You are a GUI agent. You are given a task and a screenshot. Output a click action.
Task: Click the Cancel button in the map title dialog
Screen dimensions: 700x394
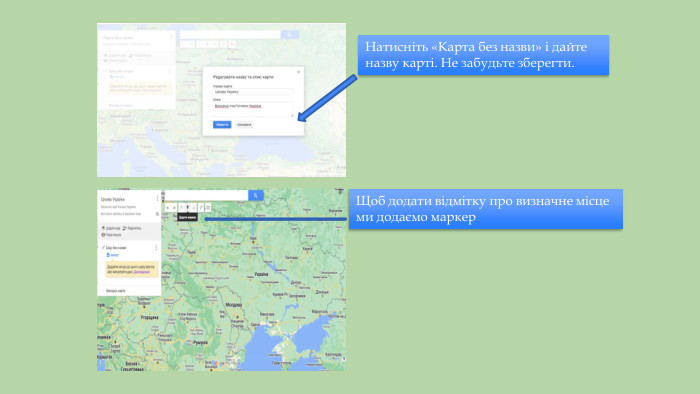click(244, 124)
